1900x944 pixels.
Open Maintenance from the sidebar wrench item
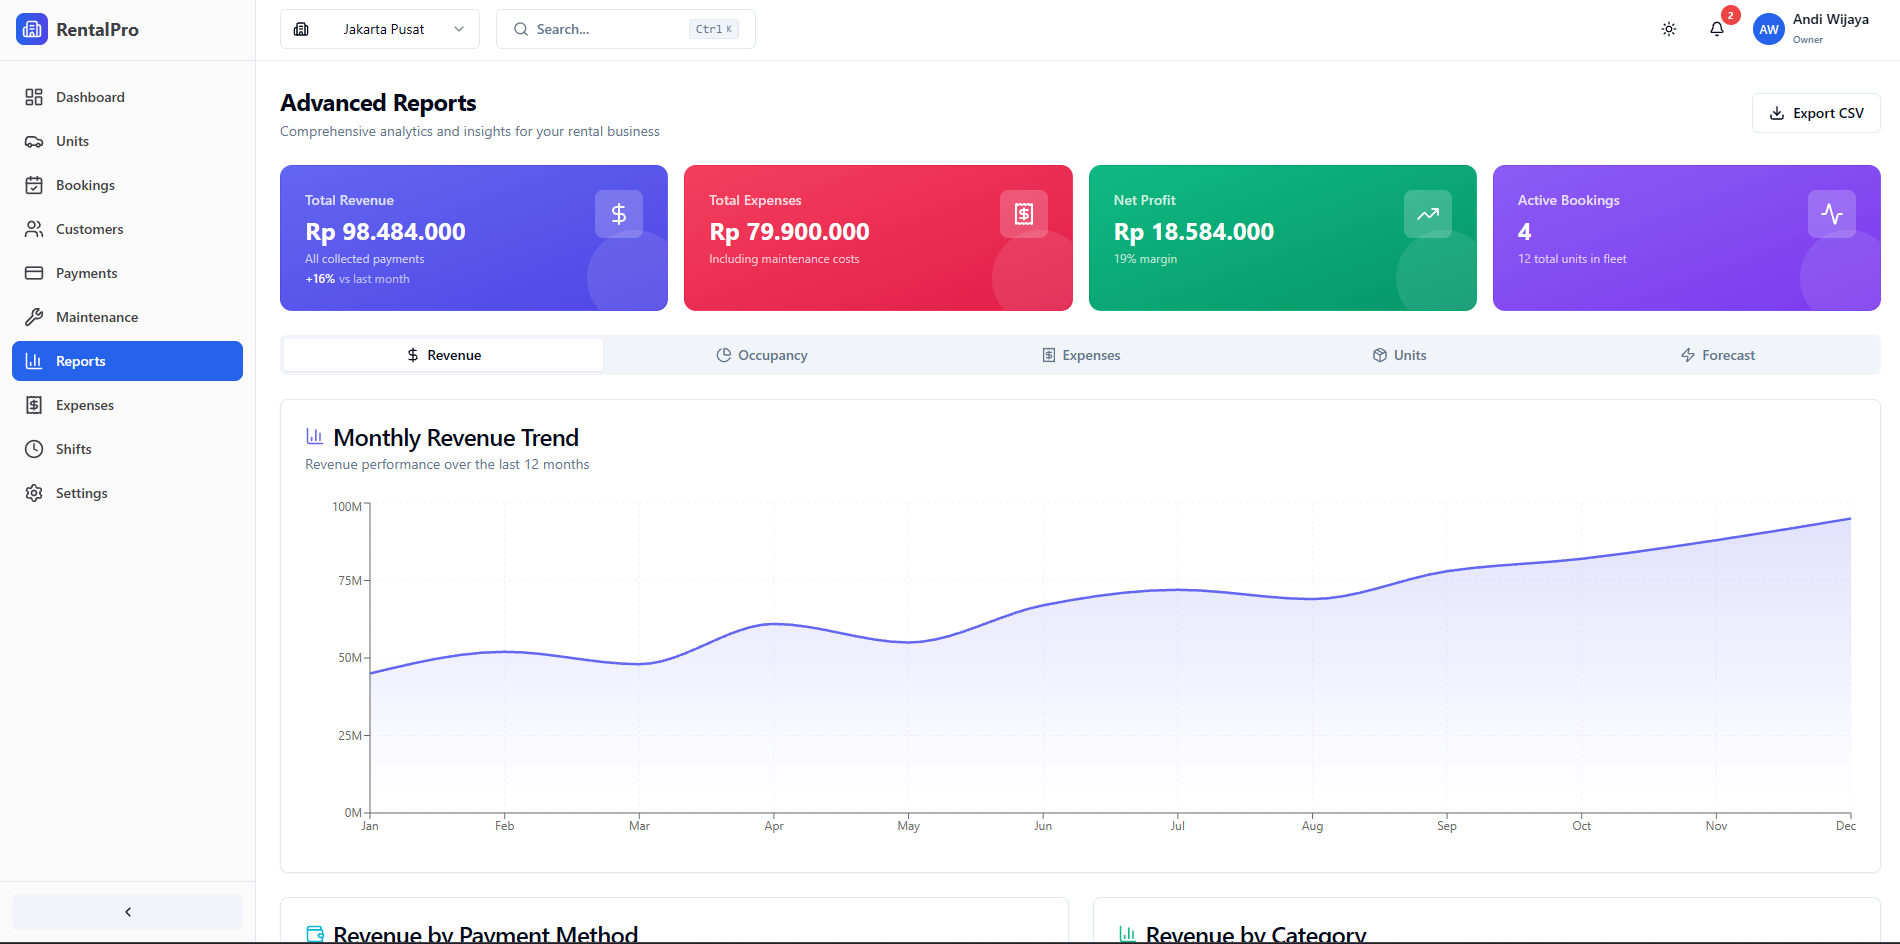click(97, 317)
